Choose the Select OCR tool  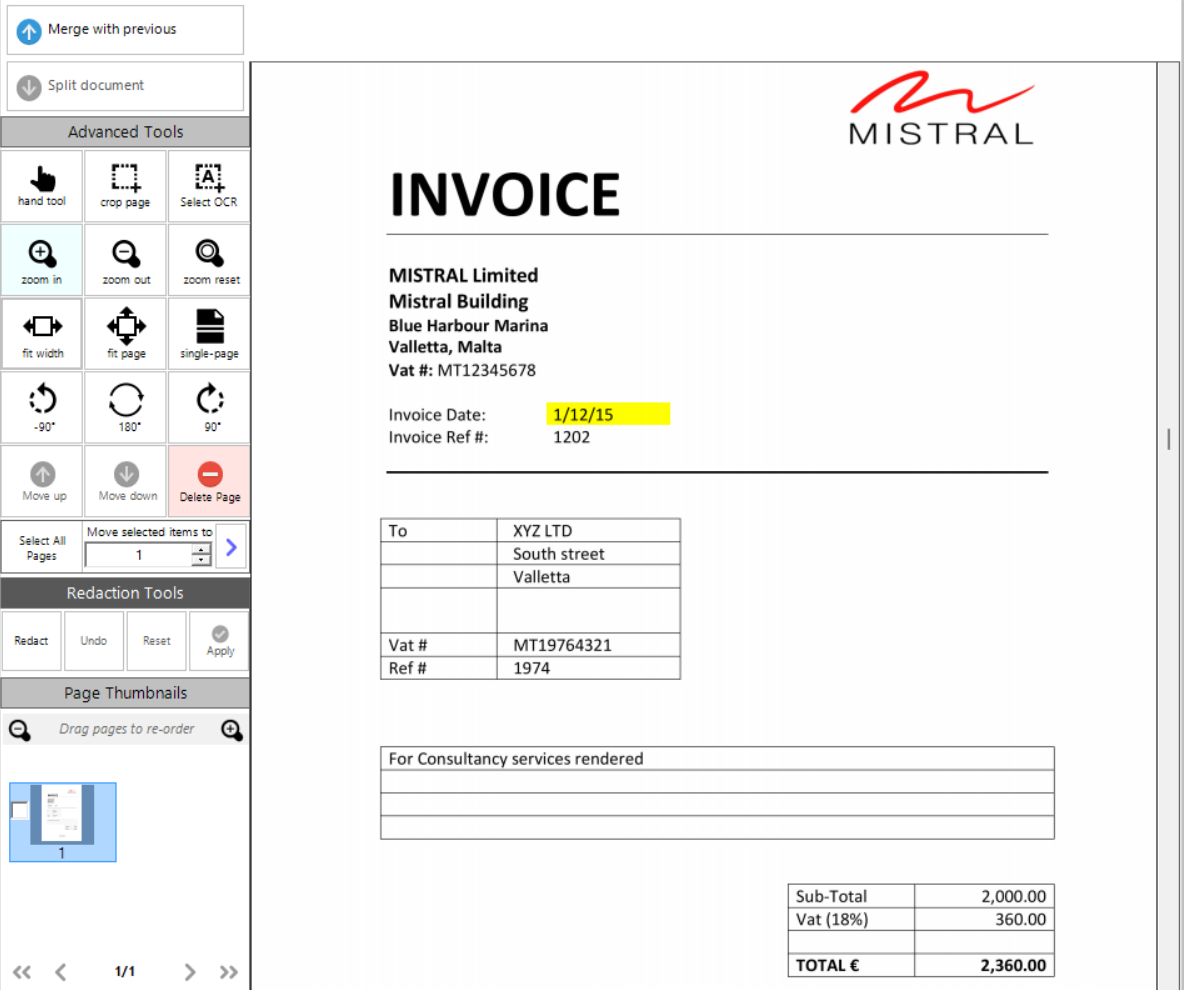click(209, 186)
